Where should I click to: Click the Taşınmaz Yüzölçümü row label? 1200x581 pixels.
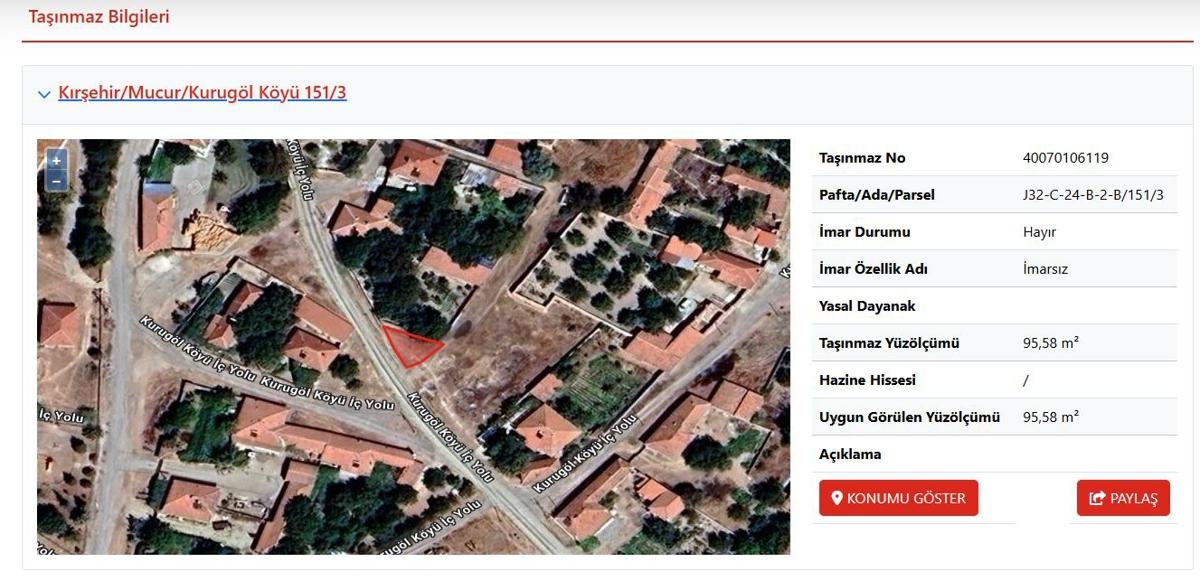[889, 343]
